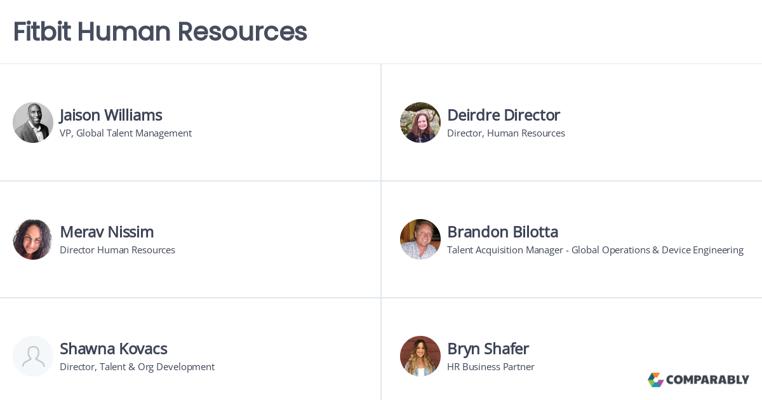Open the Bryn Shafer name link
Viewport: 762px width, 400px height.
point(488,348)
